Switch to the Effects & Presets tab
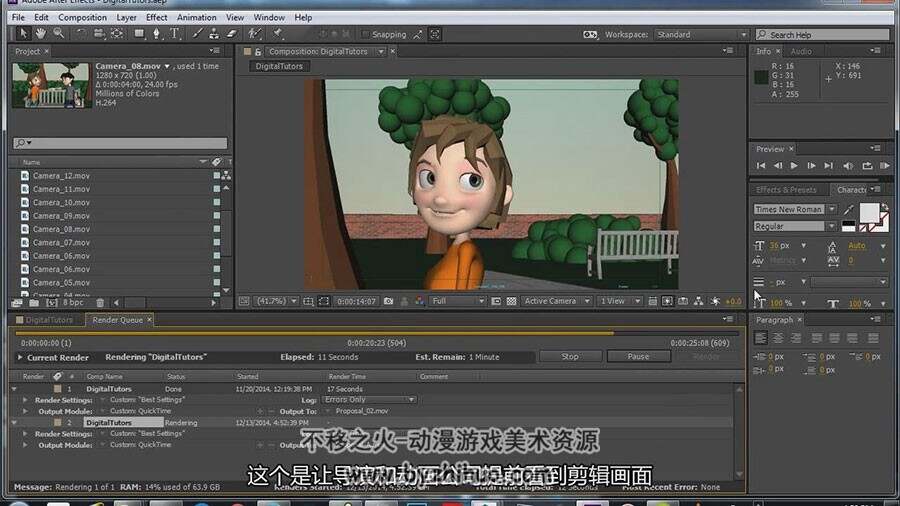 (x=786, y=190)
